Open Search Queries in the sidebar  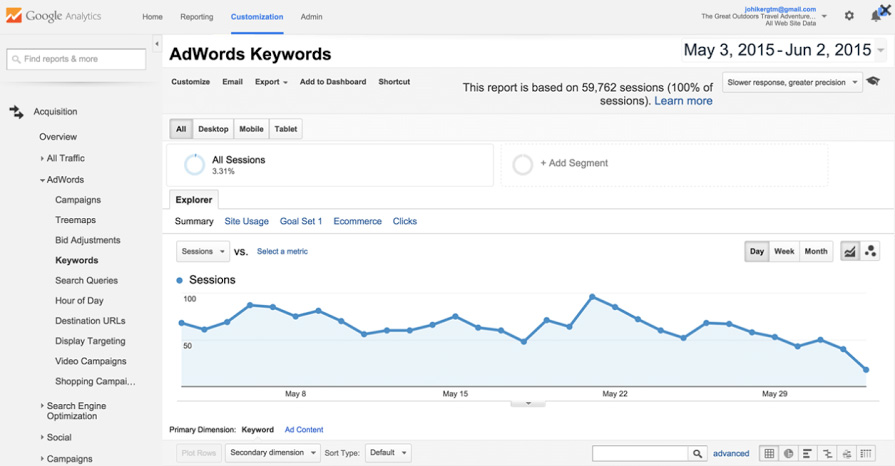point(86,280)
